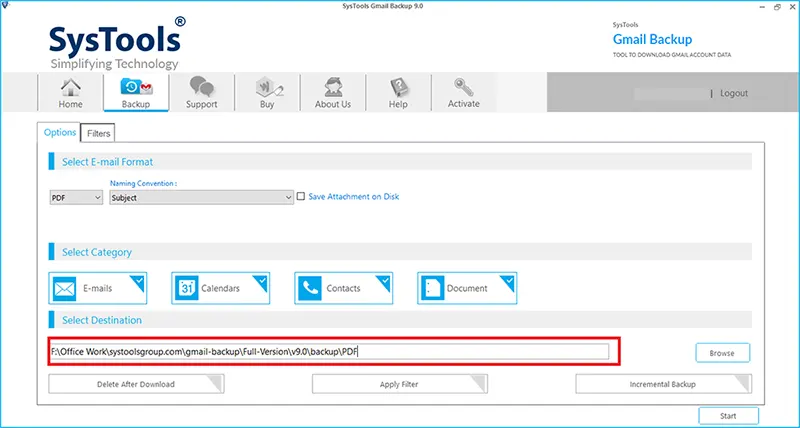Switch to the Filters tab
This screenshot has width=800, height=428.
(x=98, y=133)
